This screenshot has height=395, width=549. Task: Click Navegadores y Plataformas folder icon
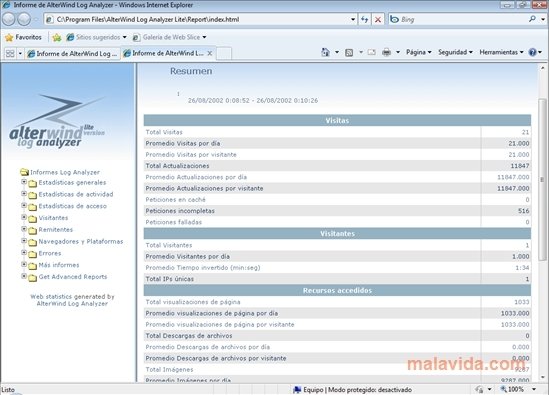[33, 242]
